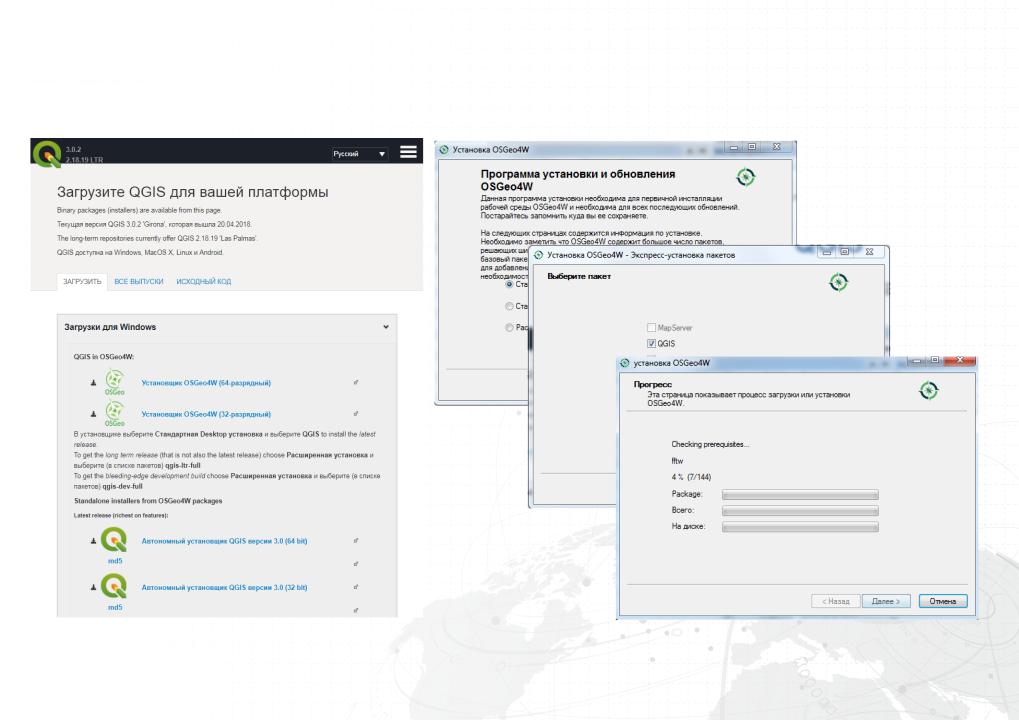Click the external link icon on the OSGeo4W 64-разрядный row

tap(356, 382)
